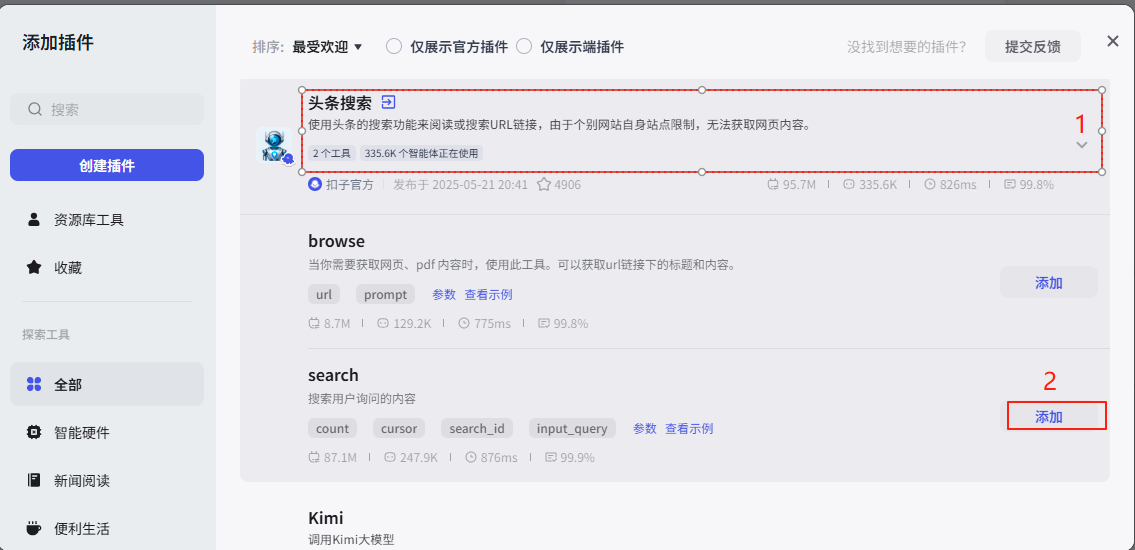Click the search_id parameter tag

click(x=477, y=428)
